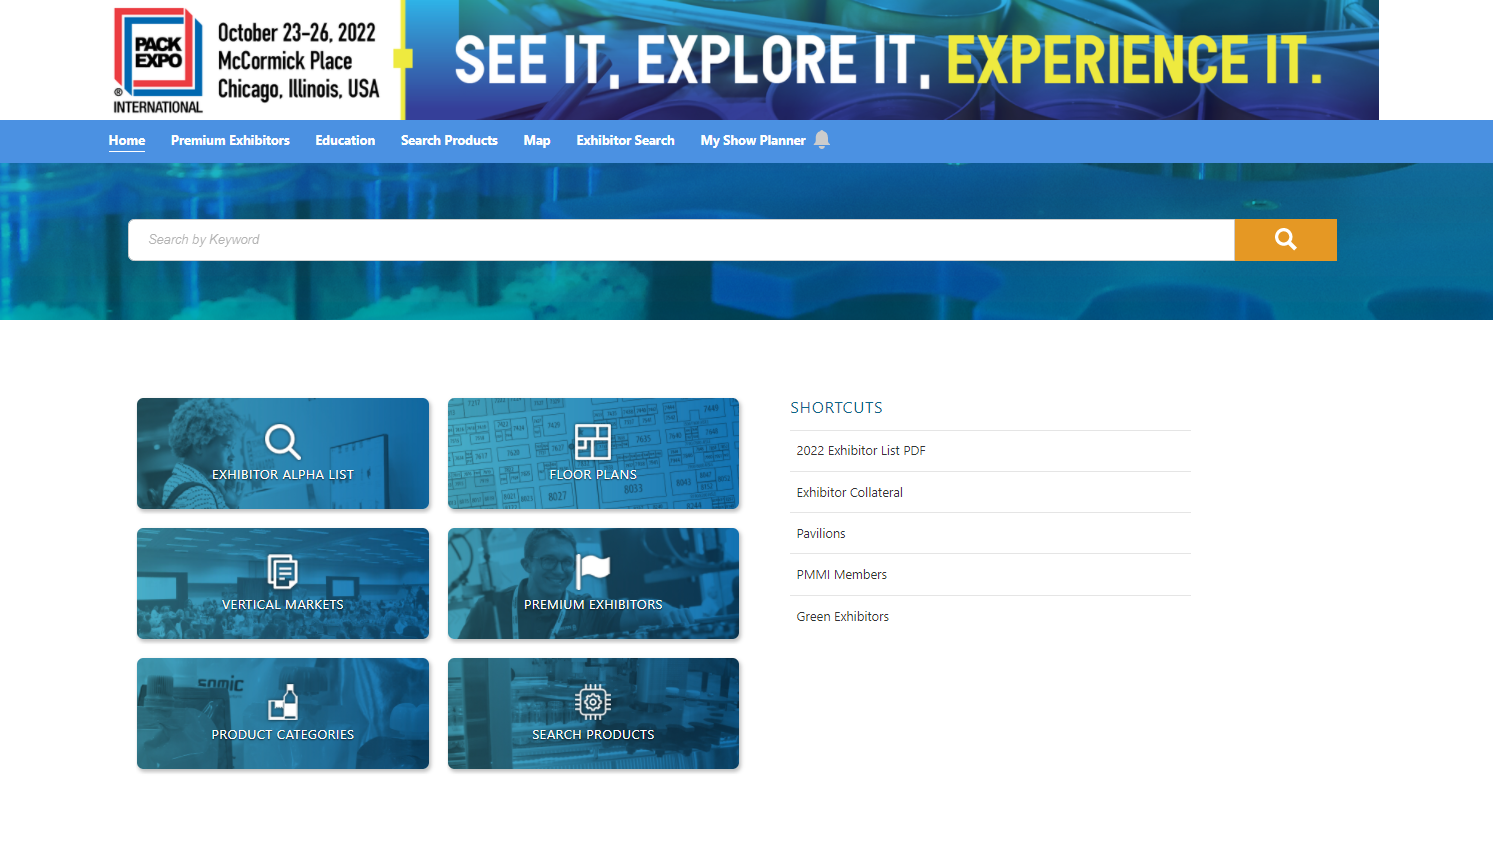Open the Education menu item
1493x868 pixels.
pyautogui.click(x=345, y=140)
